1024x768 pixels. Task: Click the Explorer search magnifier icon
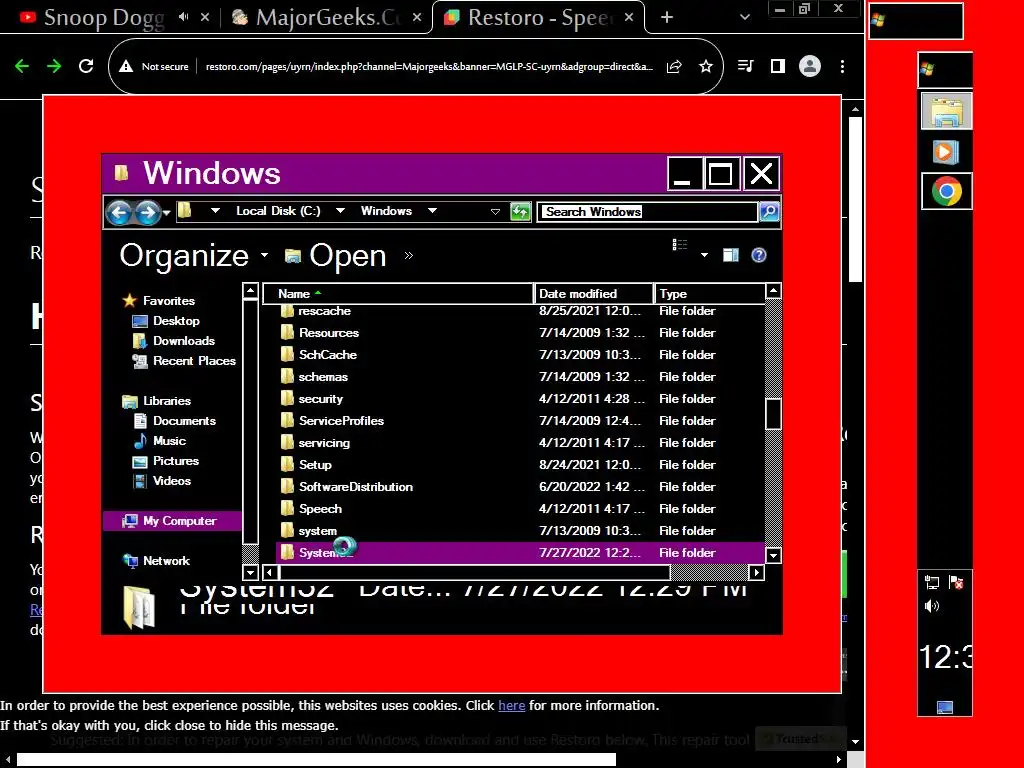pyautogui.click(x=769, y=212)
